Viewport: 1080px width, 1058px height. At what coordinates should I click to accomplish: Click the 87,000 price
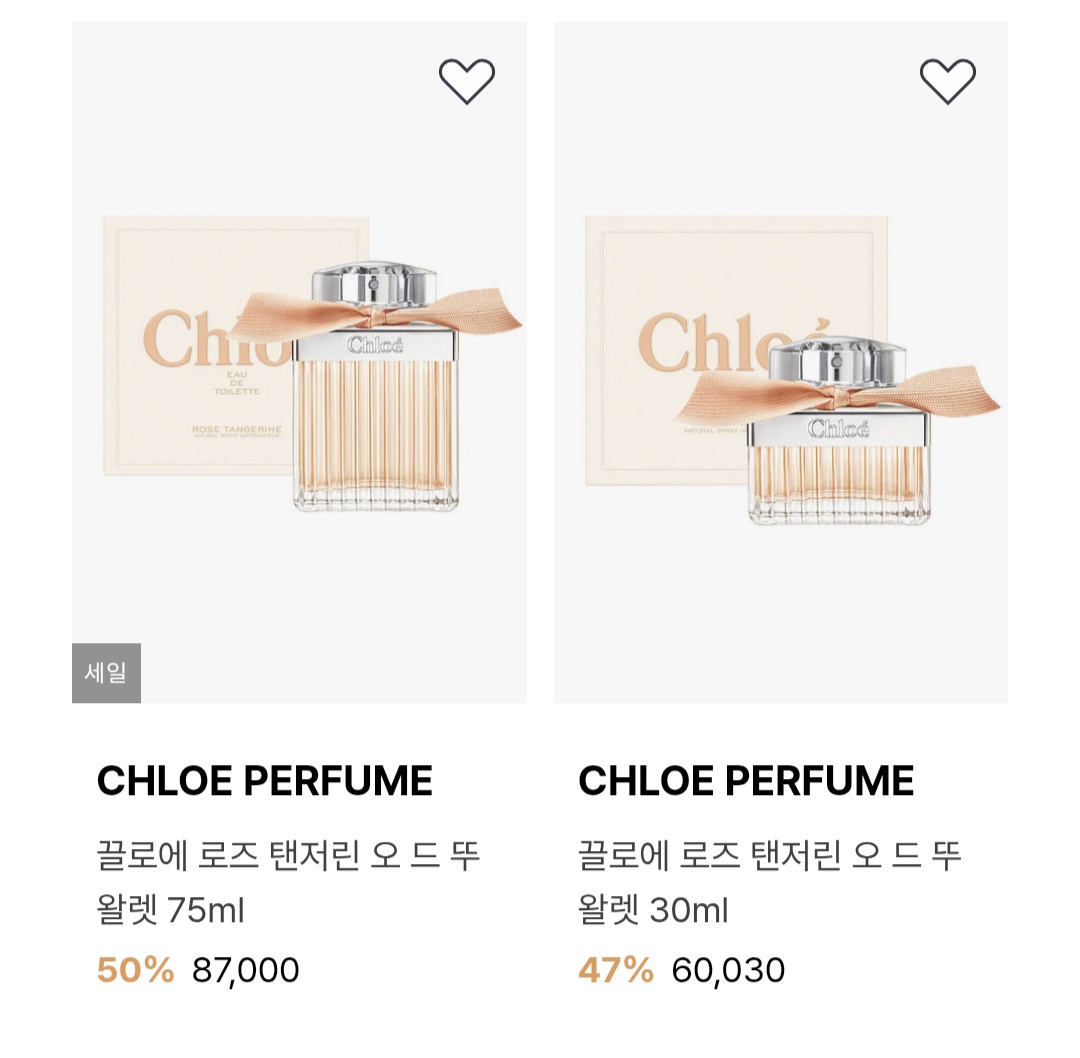246,970
